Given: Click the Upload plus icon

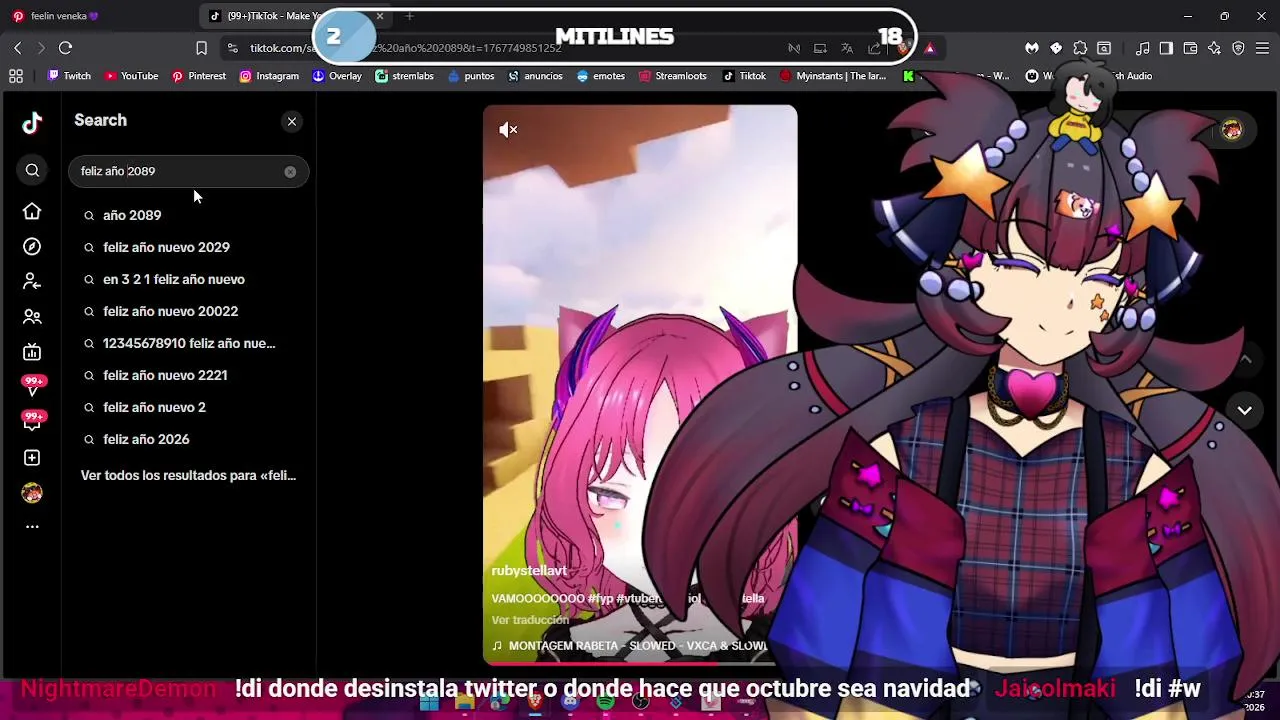Looking at the screenshot, I should click(32, 458).
